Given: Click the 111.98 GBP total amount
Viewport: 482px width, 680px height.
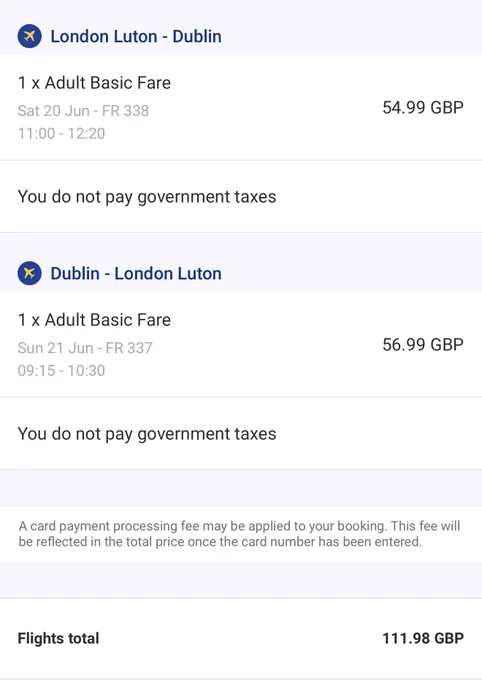Looking at the screenshot, I should point(423,638).
